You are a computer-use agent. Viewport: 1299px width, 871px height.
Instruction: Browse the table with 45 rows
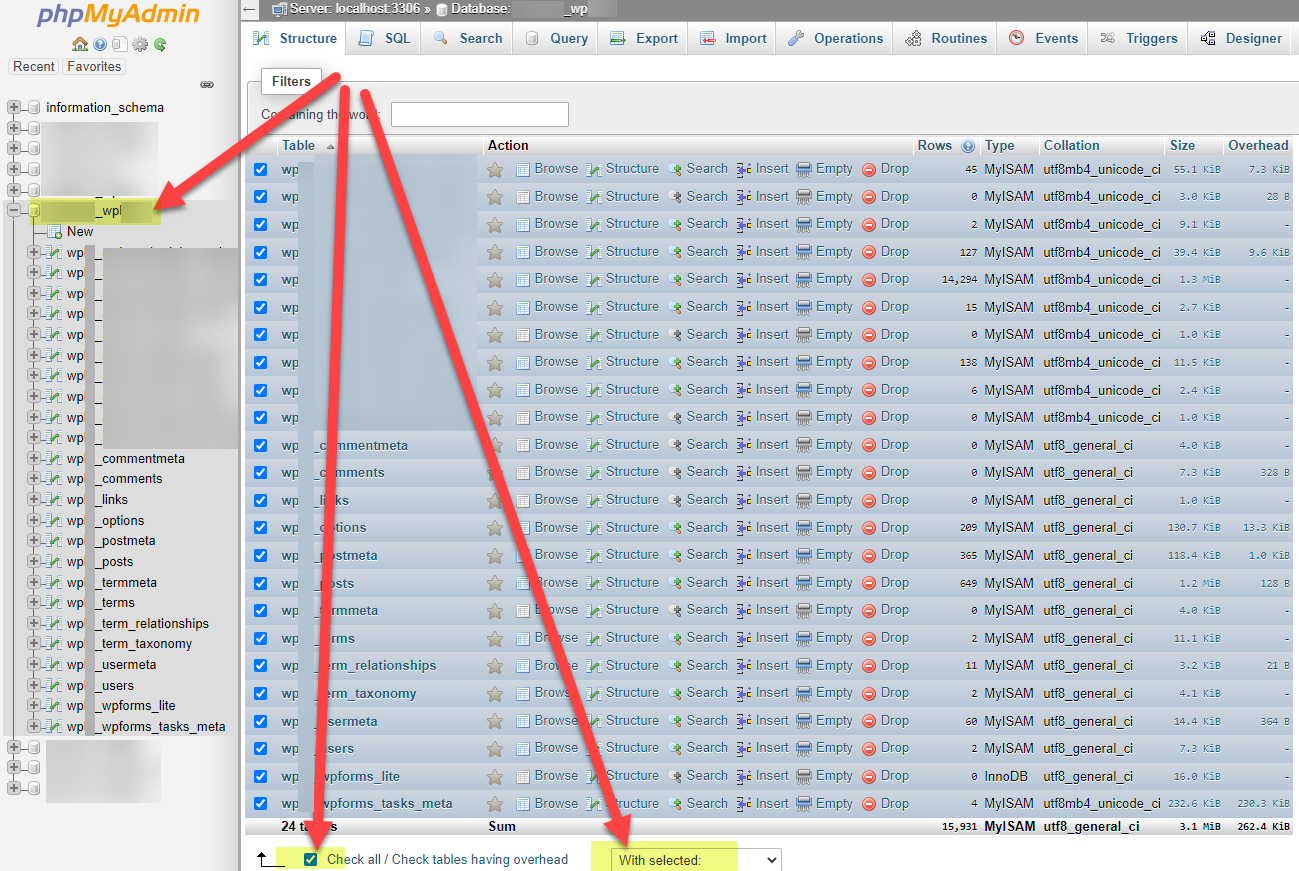click(547, 169)
